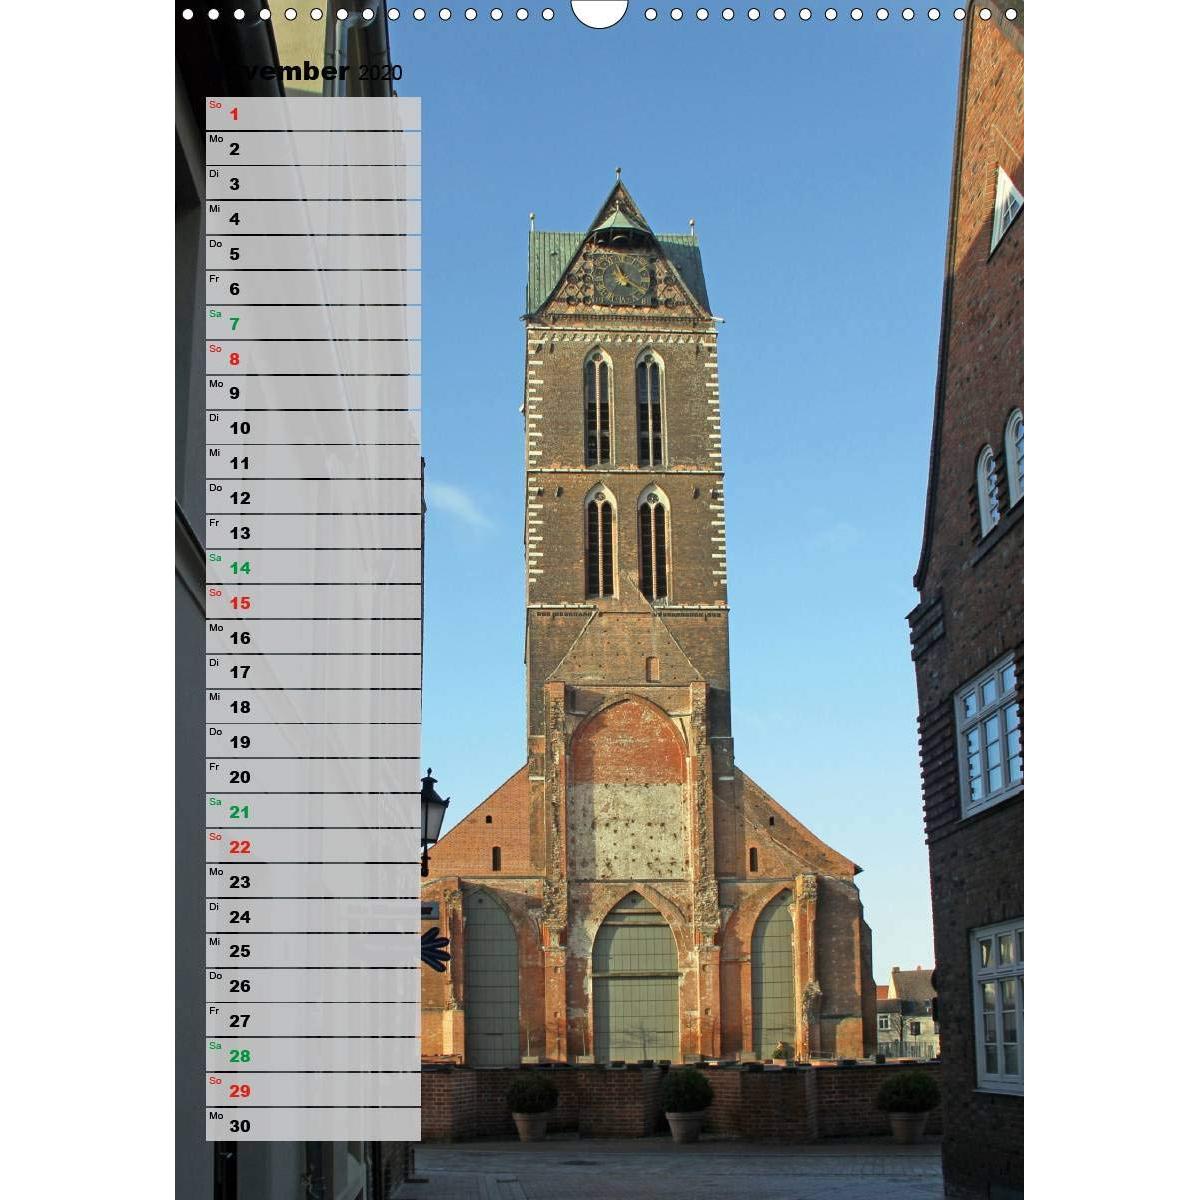
Task: Select the Tuesday 17 row
Action: coord(313,672)
